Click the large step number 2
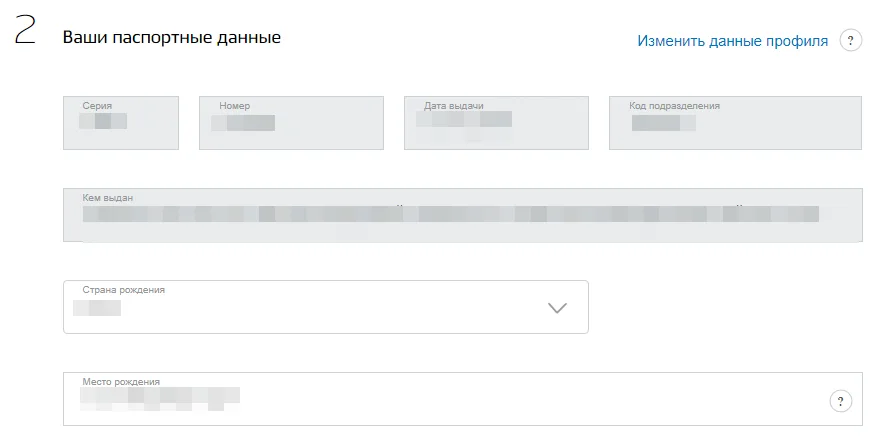This screenshot has width=889, height=446. tap(25, 30)
